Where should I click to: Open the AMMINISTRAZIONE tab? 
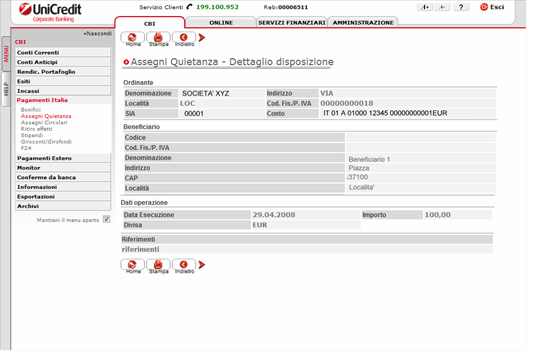click(x=363, y=22)
